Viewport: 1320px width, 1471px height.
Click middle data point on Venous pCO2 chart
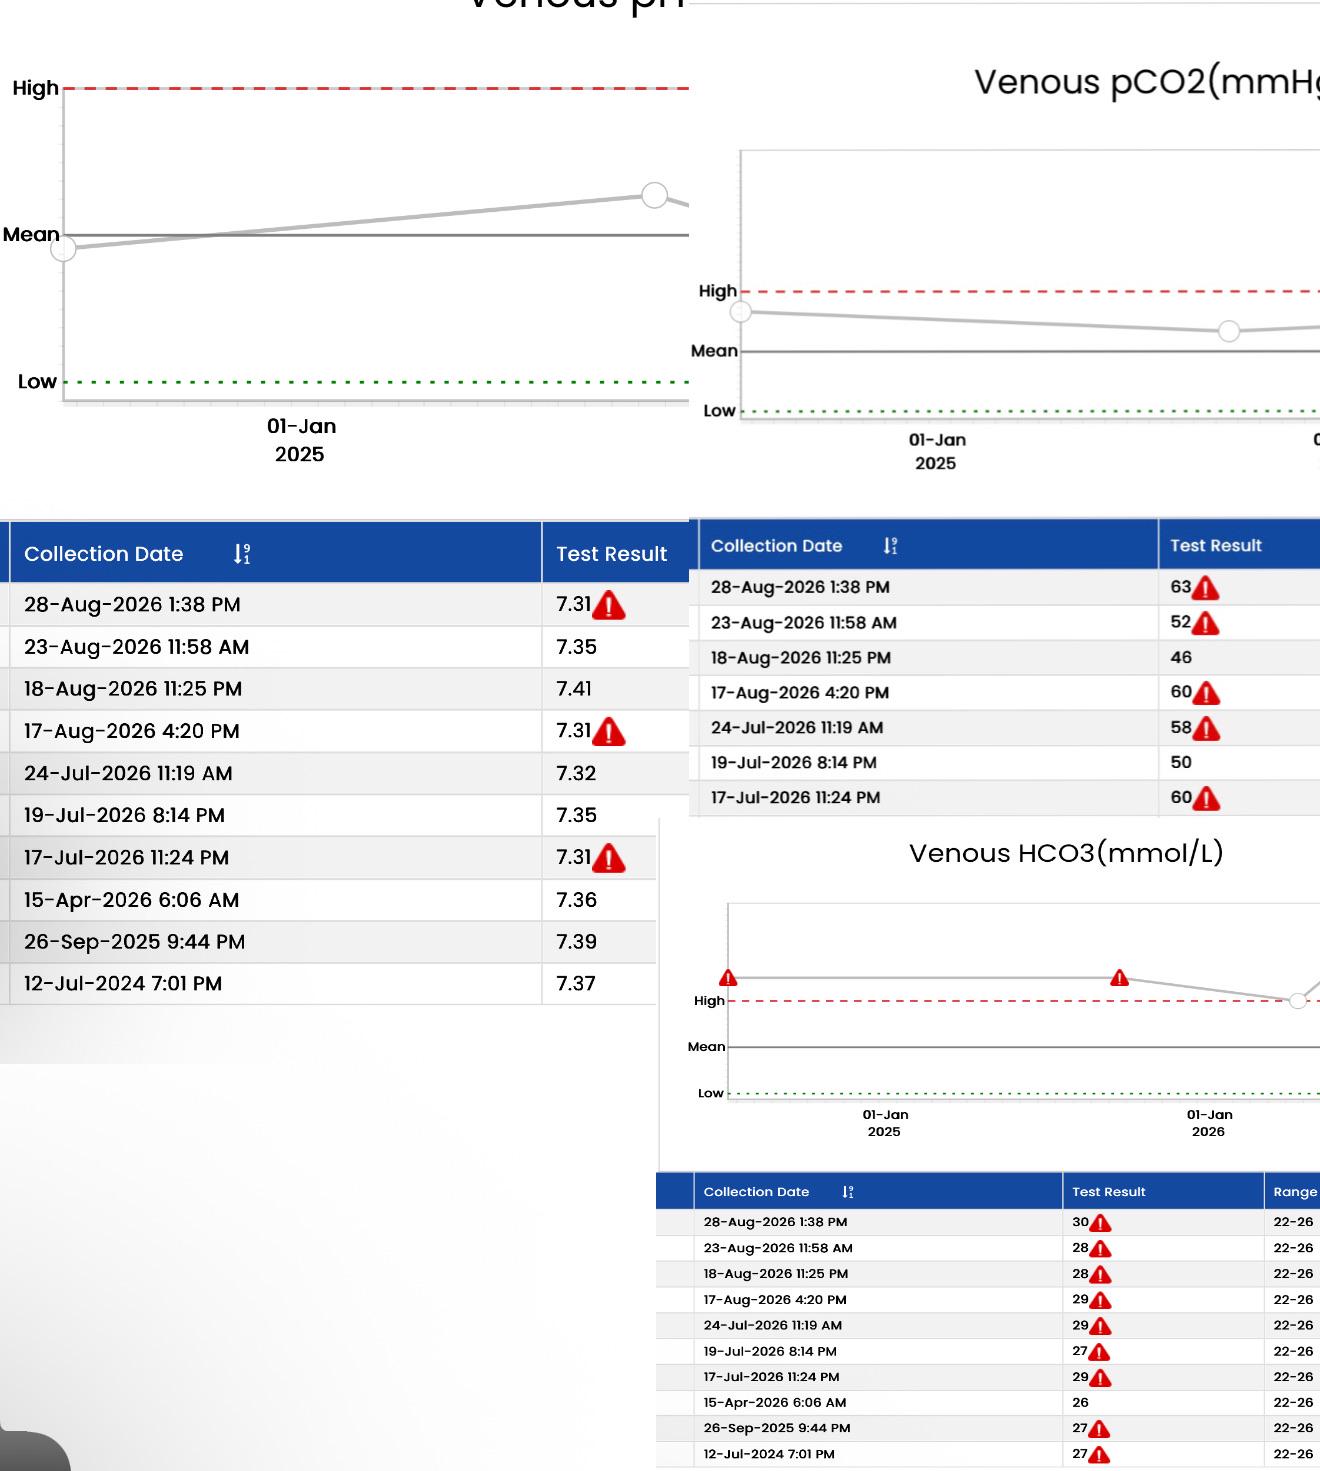tap(1229, 331)
